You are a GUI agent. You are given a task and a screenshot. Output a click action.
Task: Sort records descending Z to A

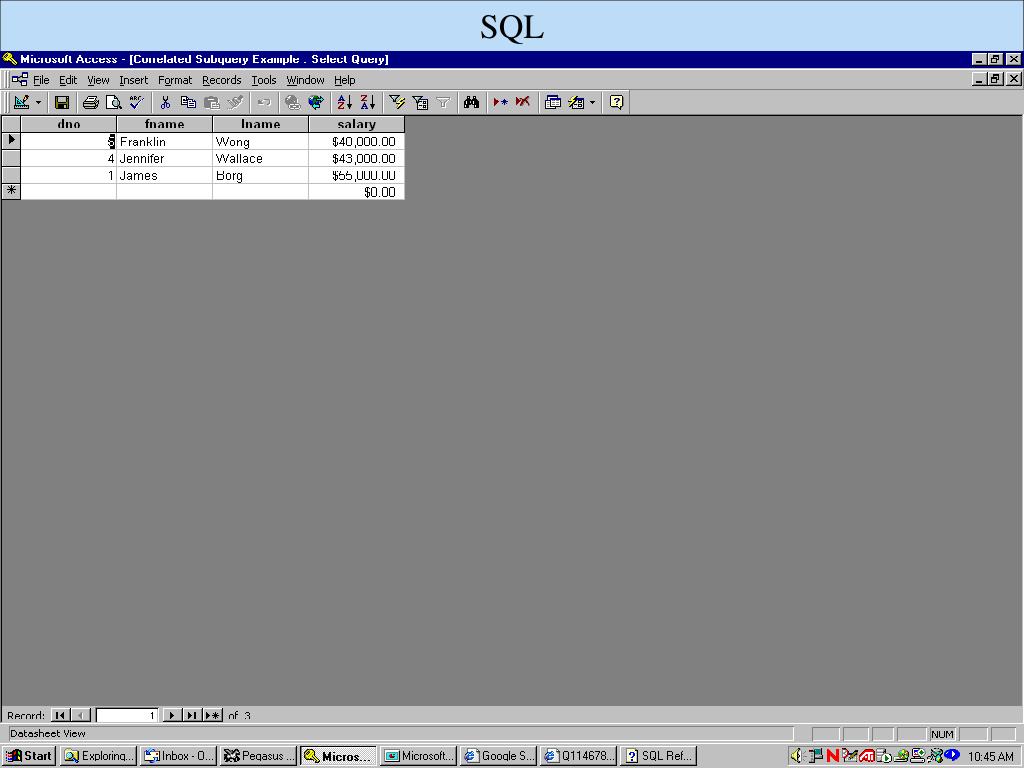point(368,103)
